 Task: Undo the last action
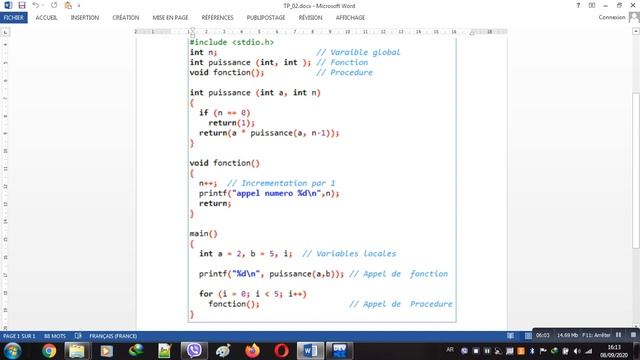click(x=36, y=5)
